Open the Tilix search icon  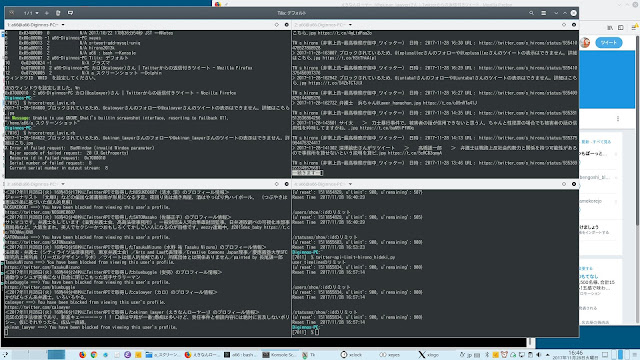531,13
